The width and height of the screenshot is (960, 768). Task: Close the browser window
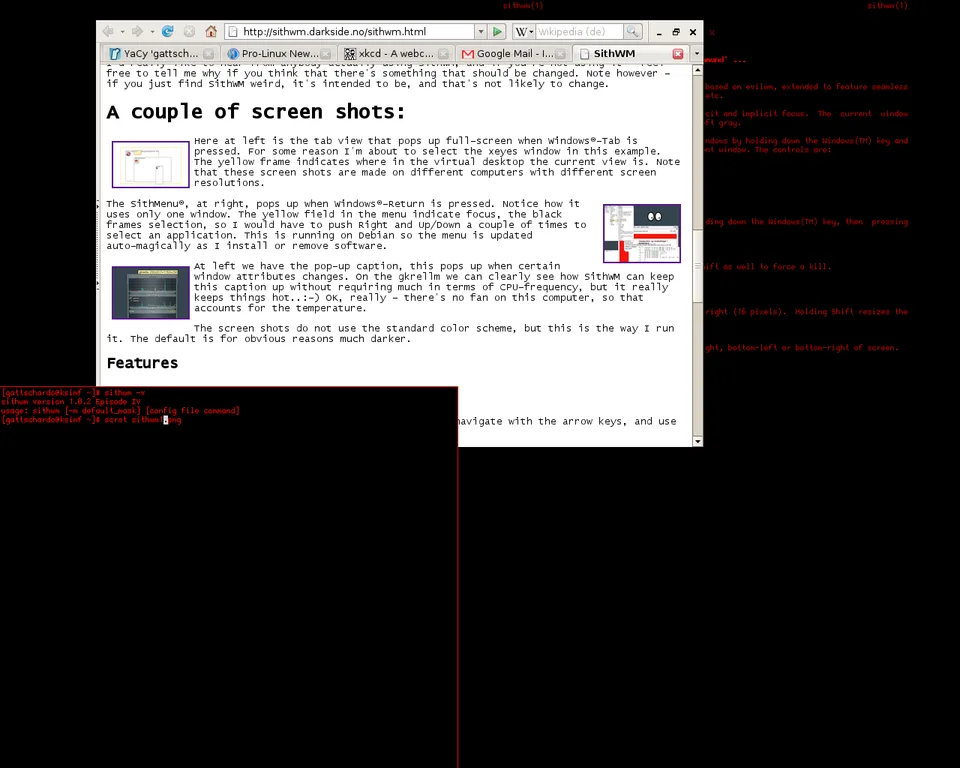[693, 32]
